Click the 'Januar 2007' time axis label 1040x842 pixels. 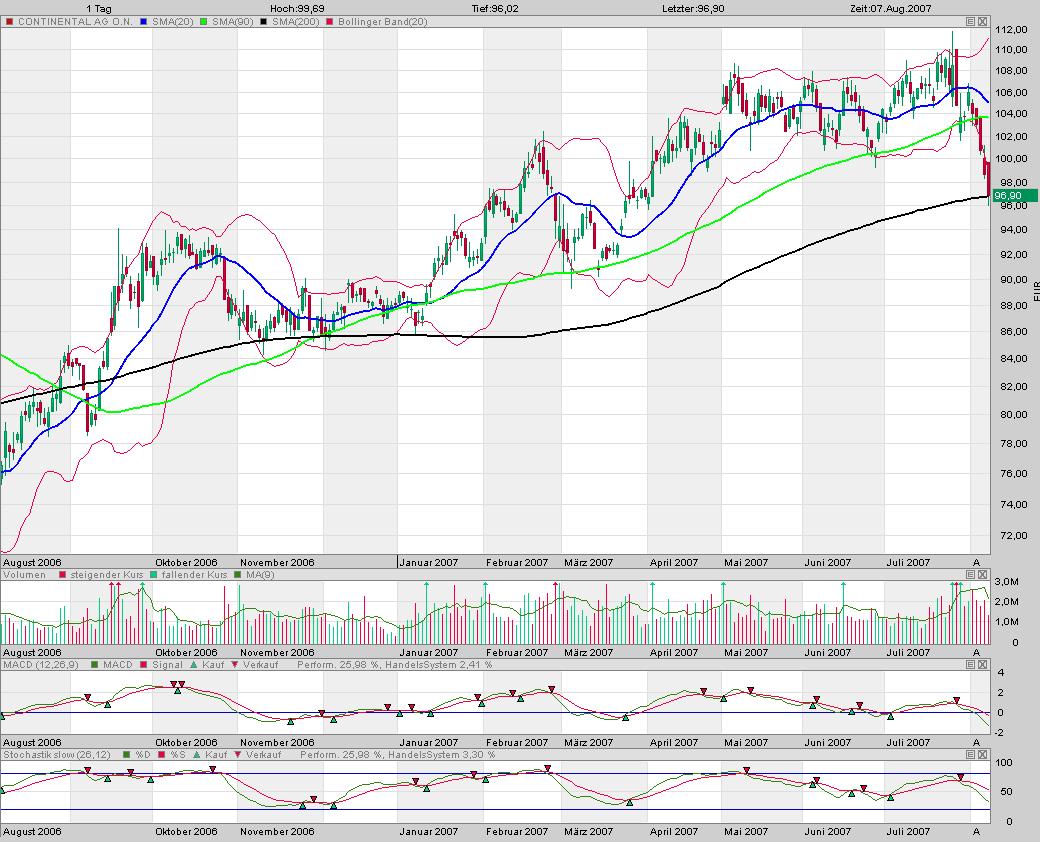[430, 563]
